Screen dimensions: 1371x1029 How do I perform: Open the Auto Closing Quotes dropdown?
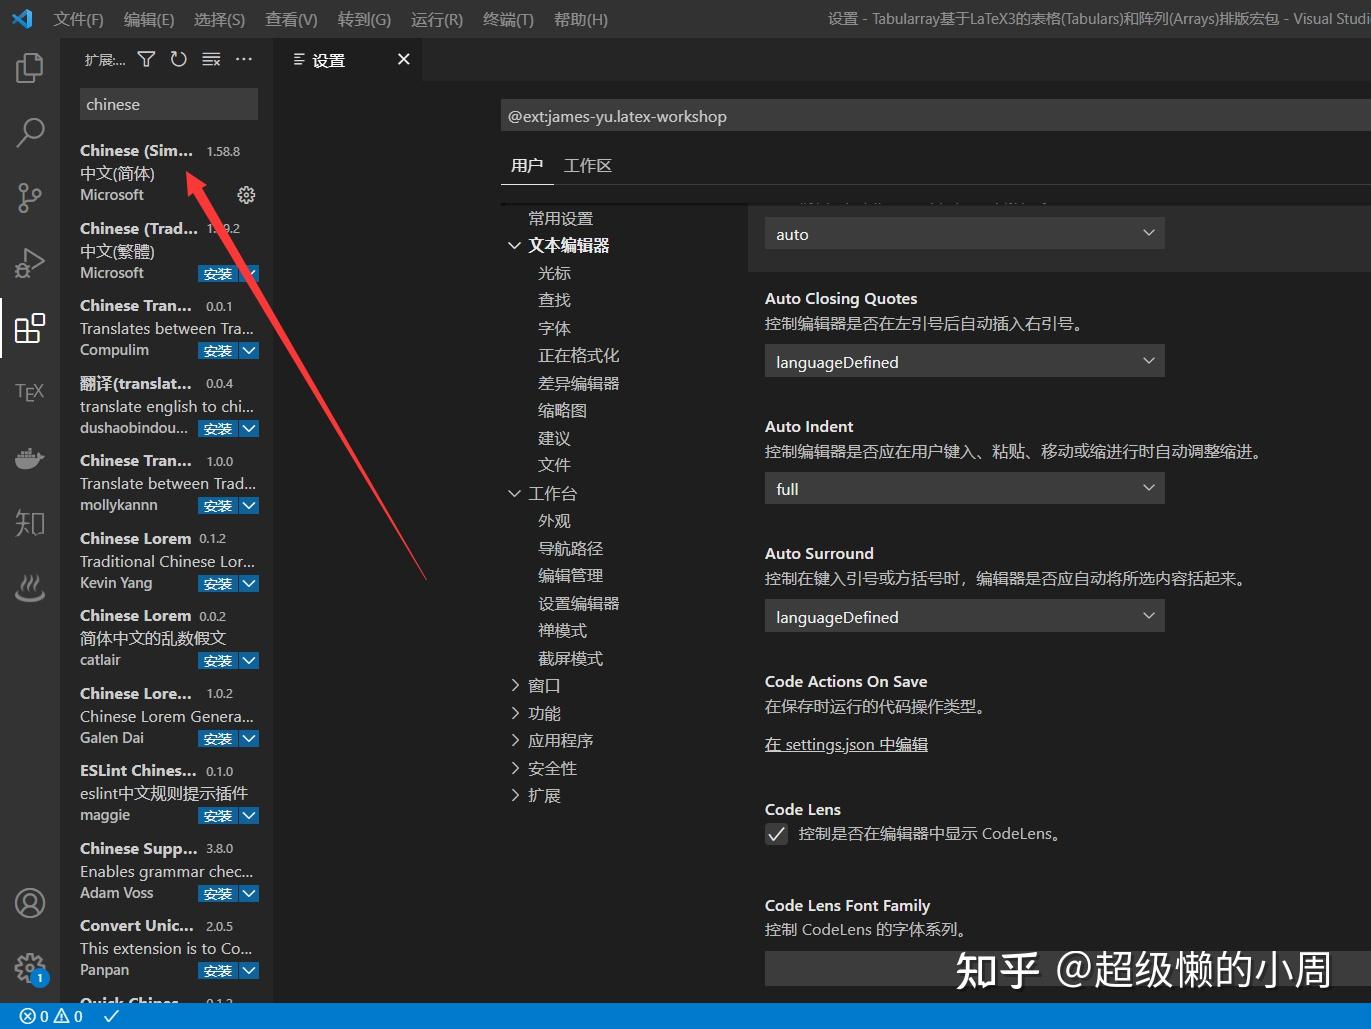[x=963, y=361]
